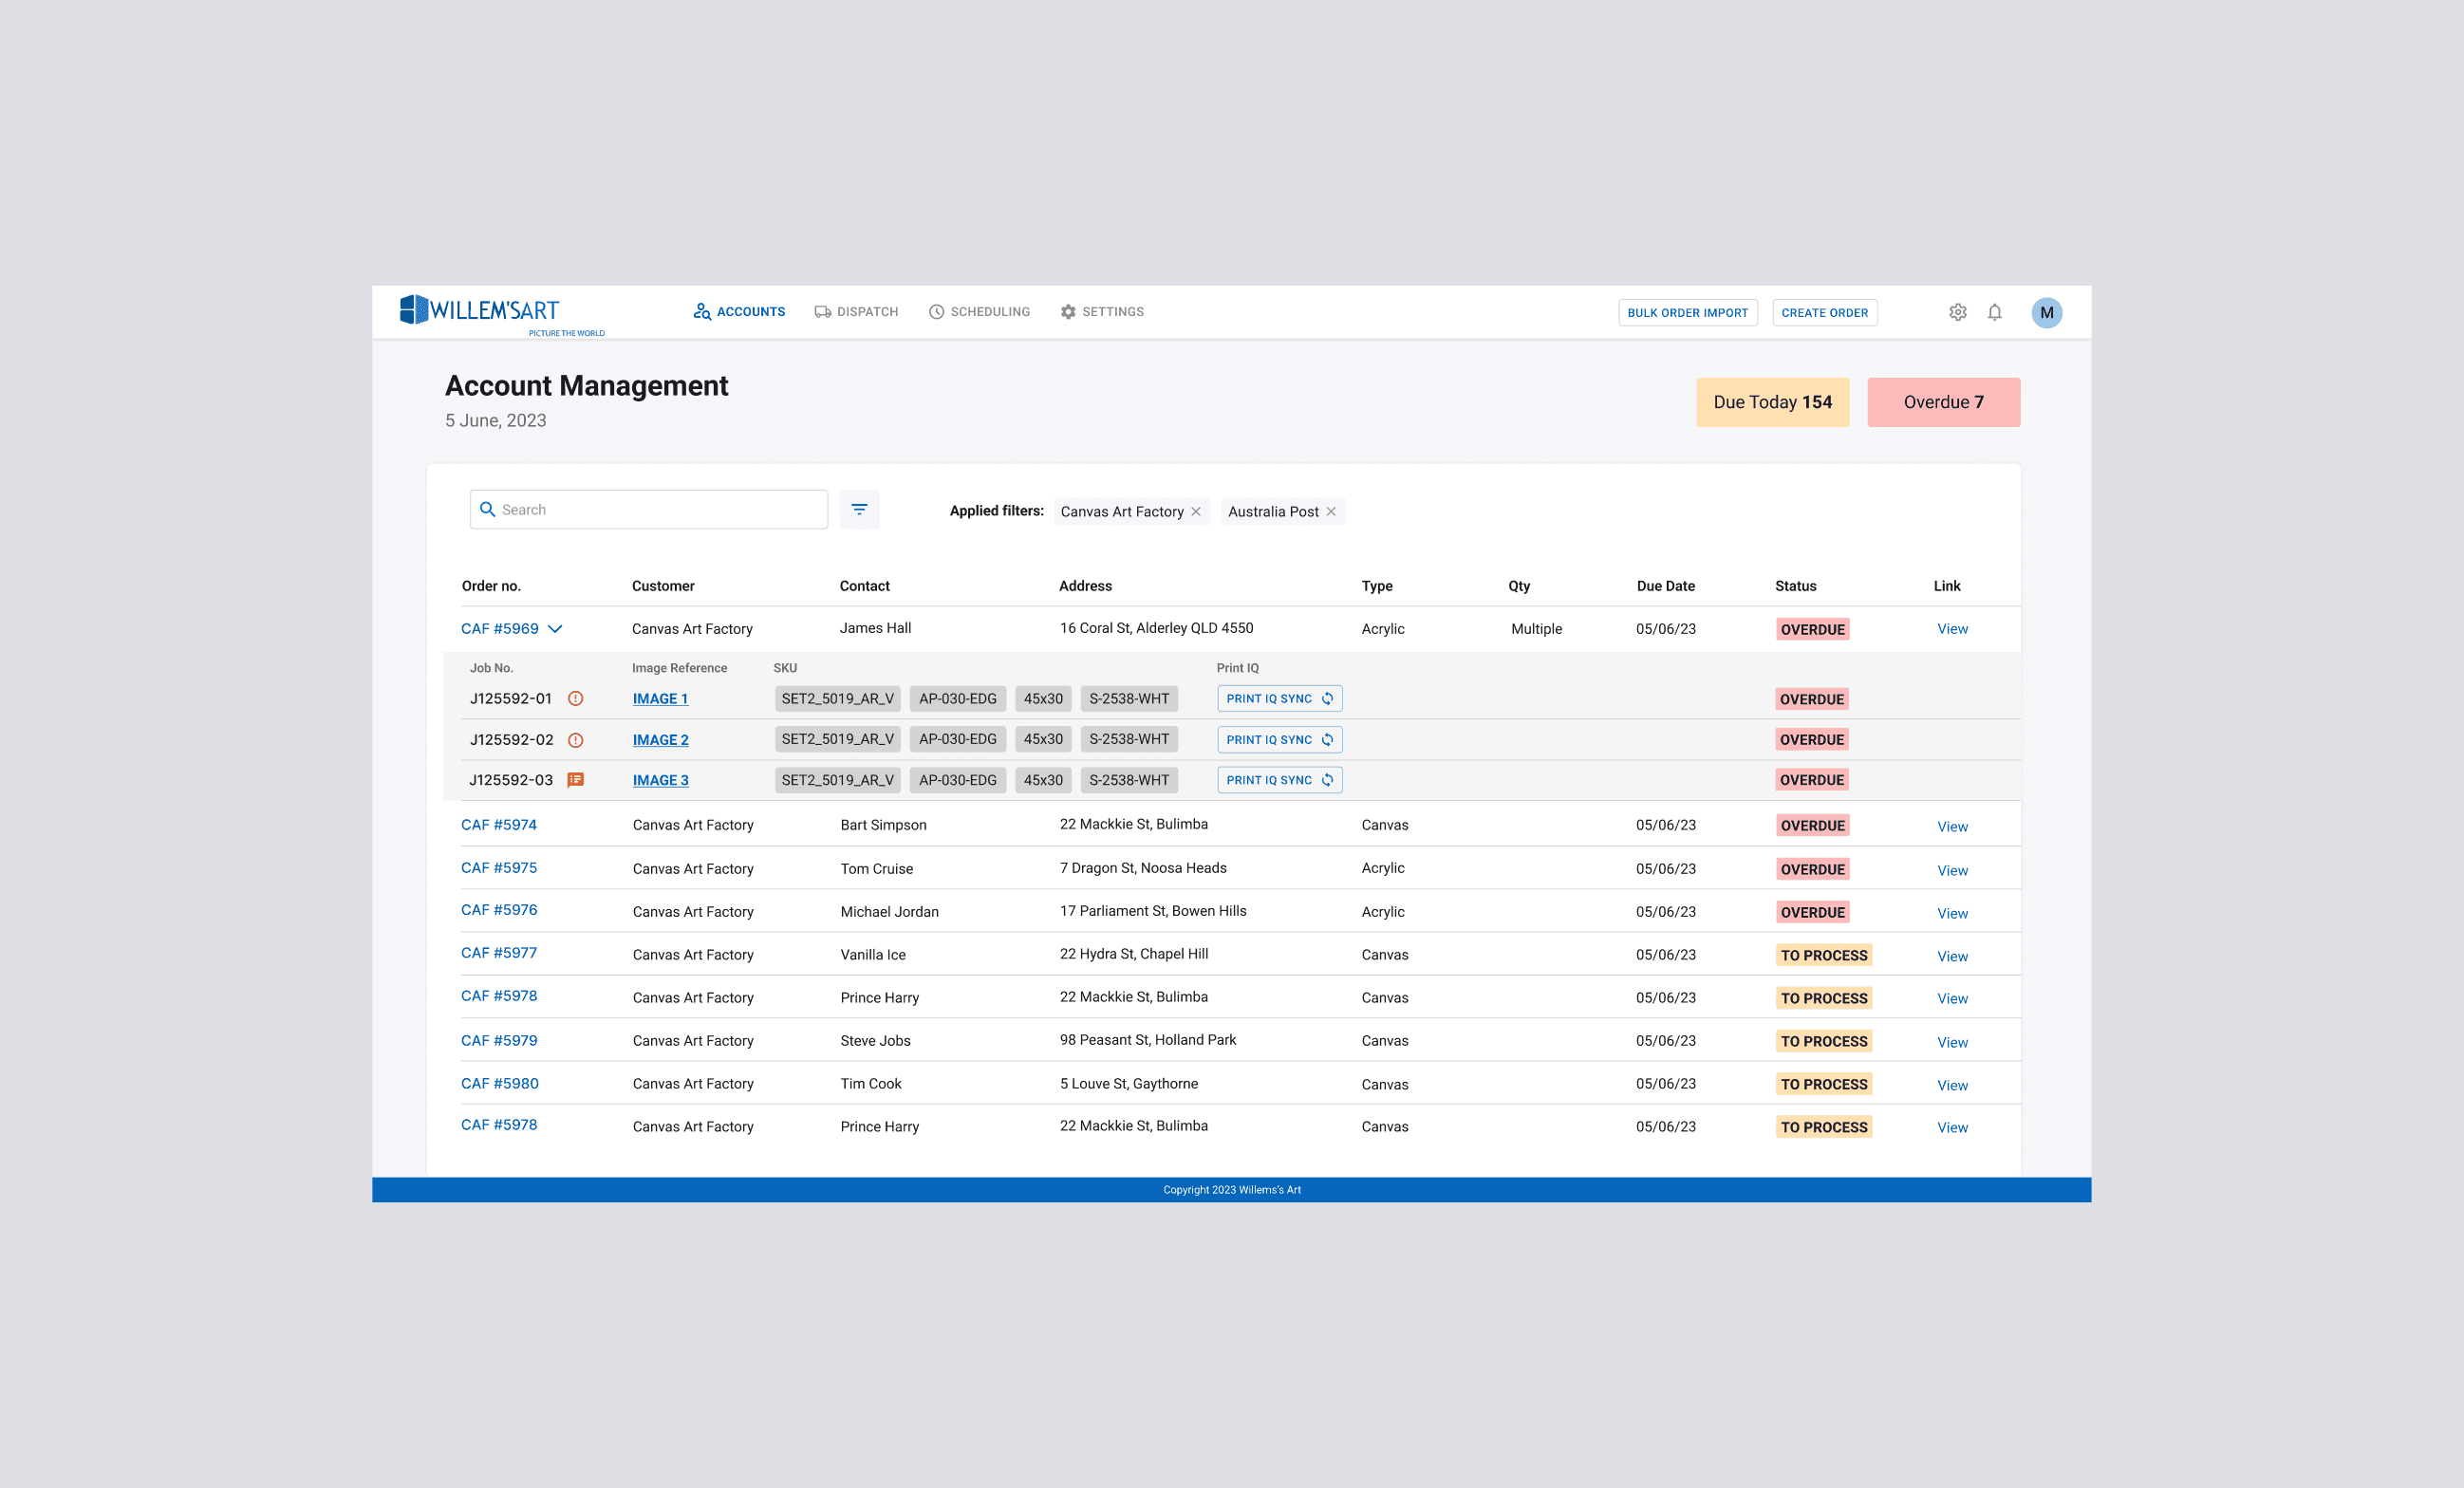
Task: Click S-2538-WHT SKU tag for J125592-03
Action: (1128, 780)
